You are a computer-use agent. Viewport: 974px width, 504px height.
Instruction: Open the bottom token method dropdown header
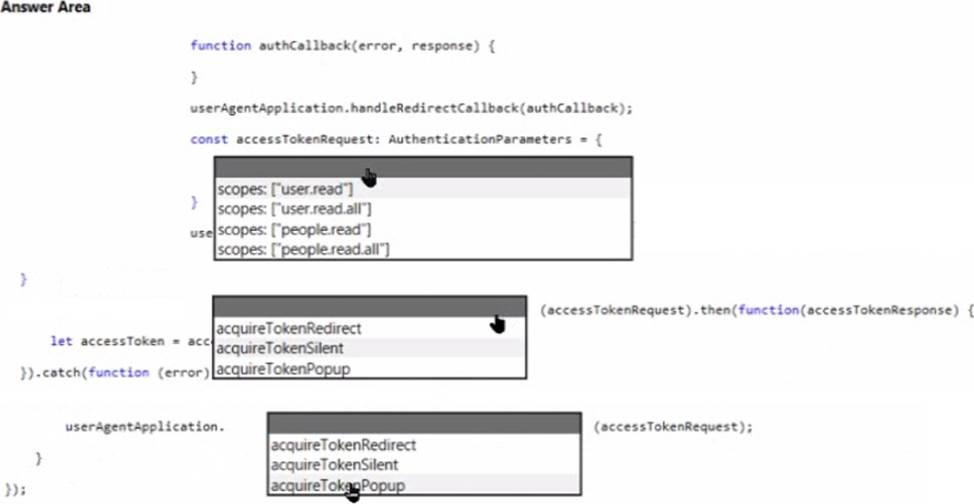click(x=424, y=424)
